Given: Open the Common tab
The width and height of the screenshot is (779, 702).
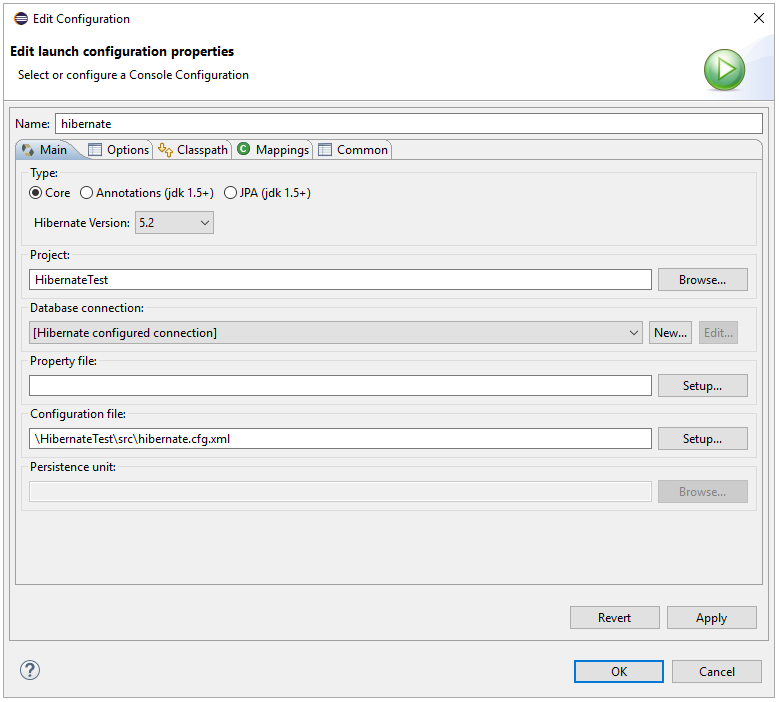Looking at the screenshot, I should point(353,150).
